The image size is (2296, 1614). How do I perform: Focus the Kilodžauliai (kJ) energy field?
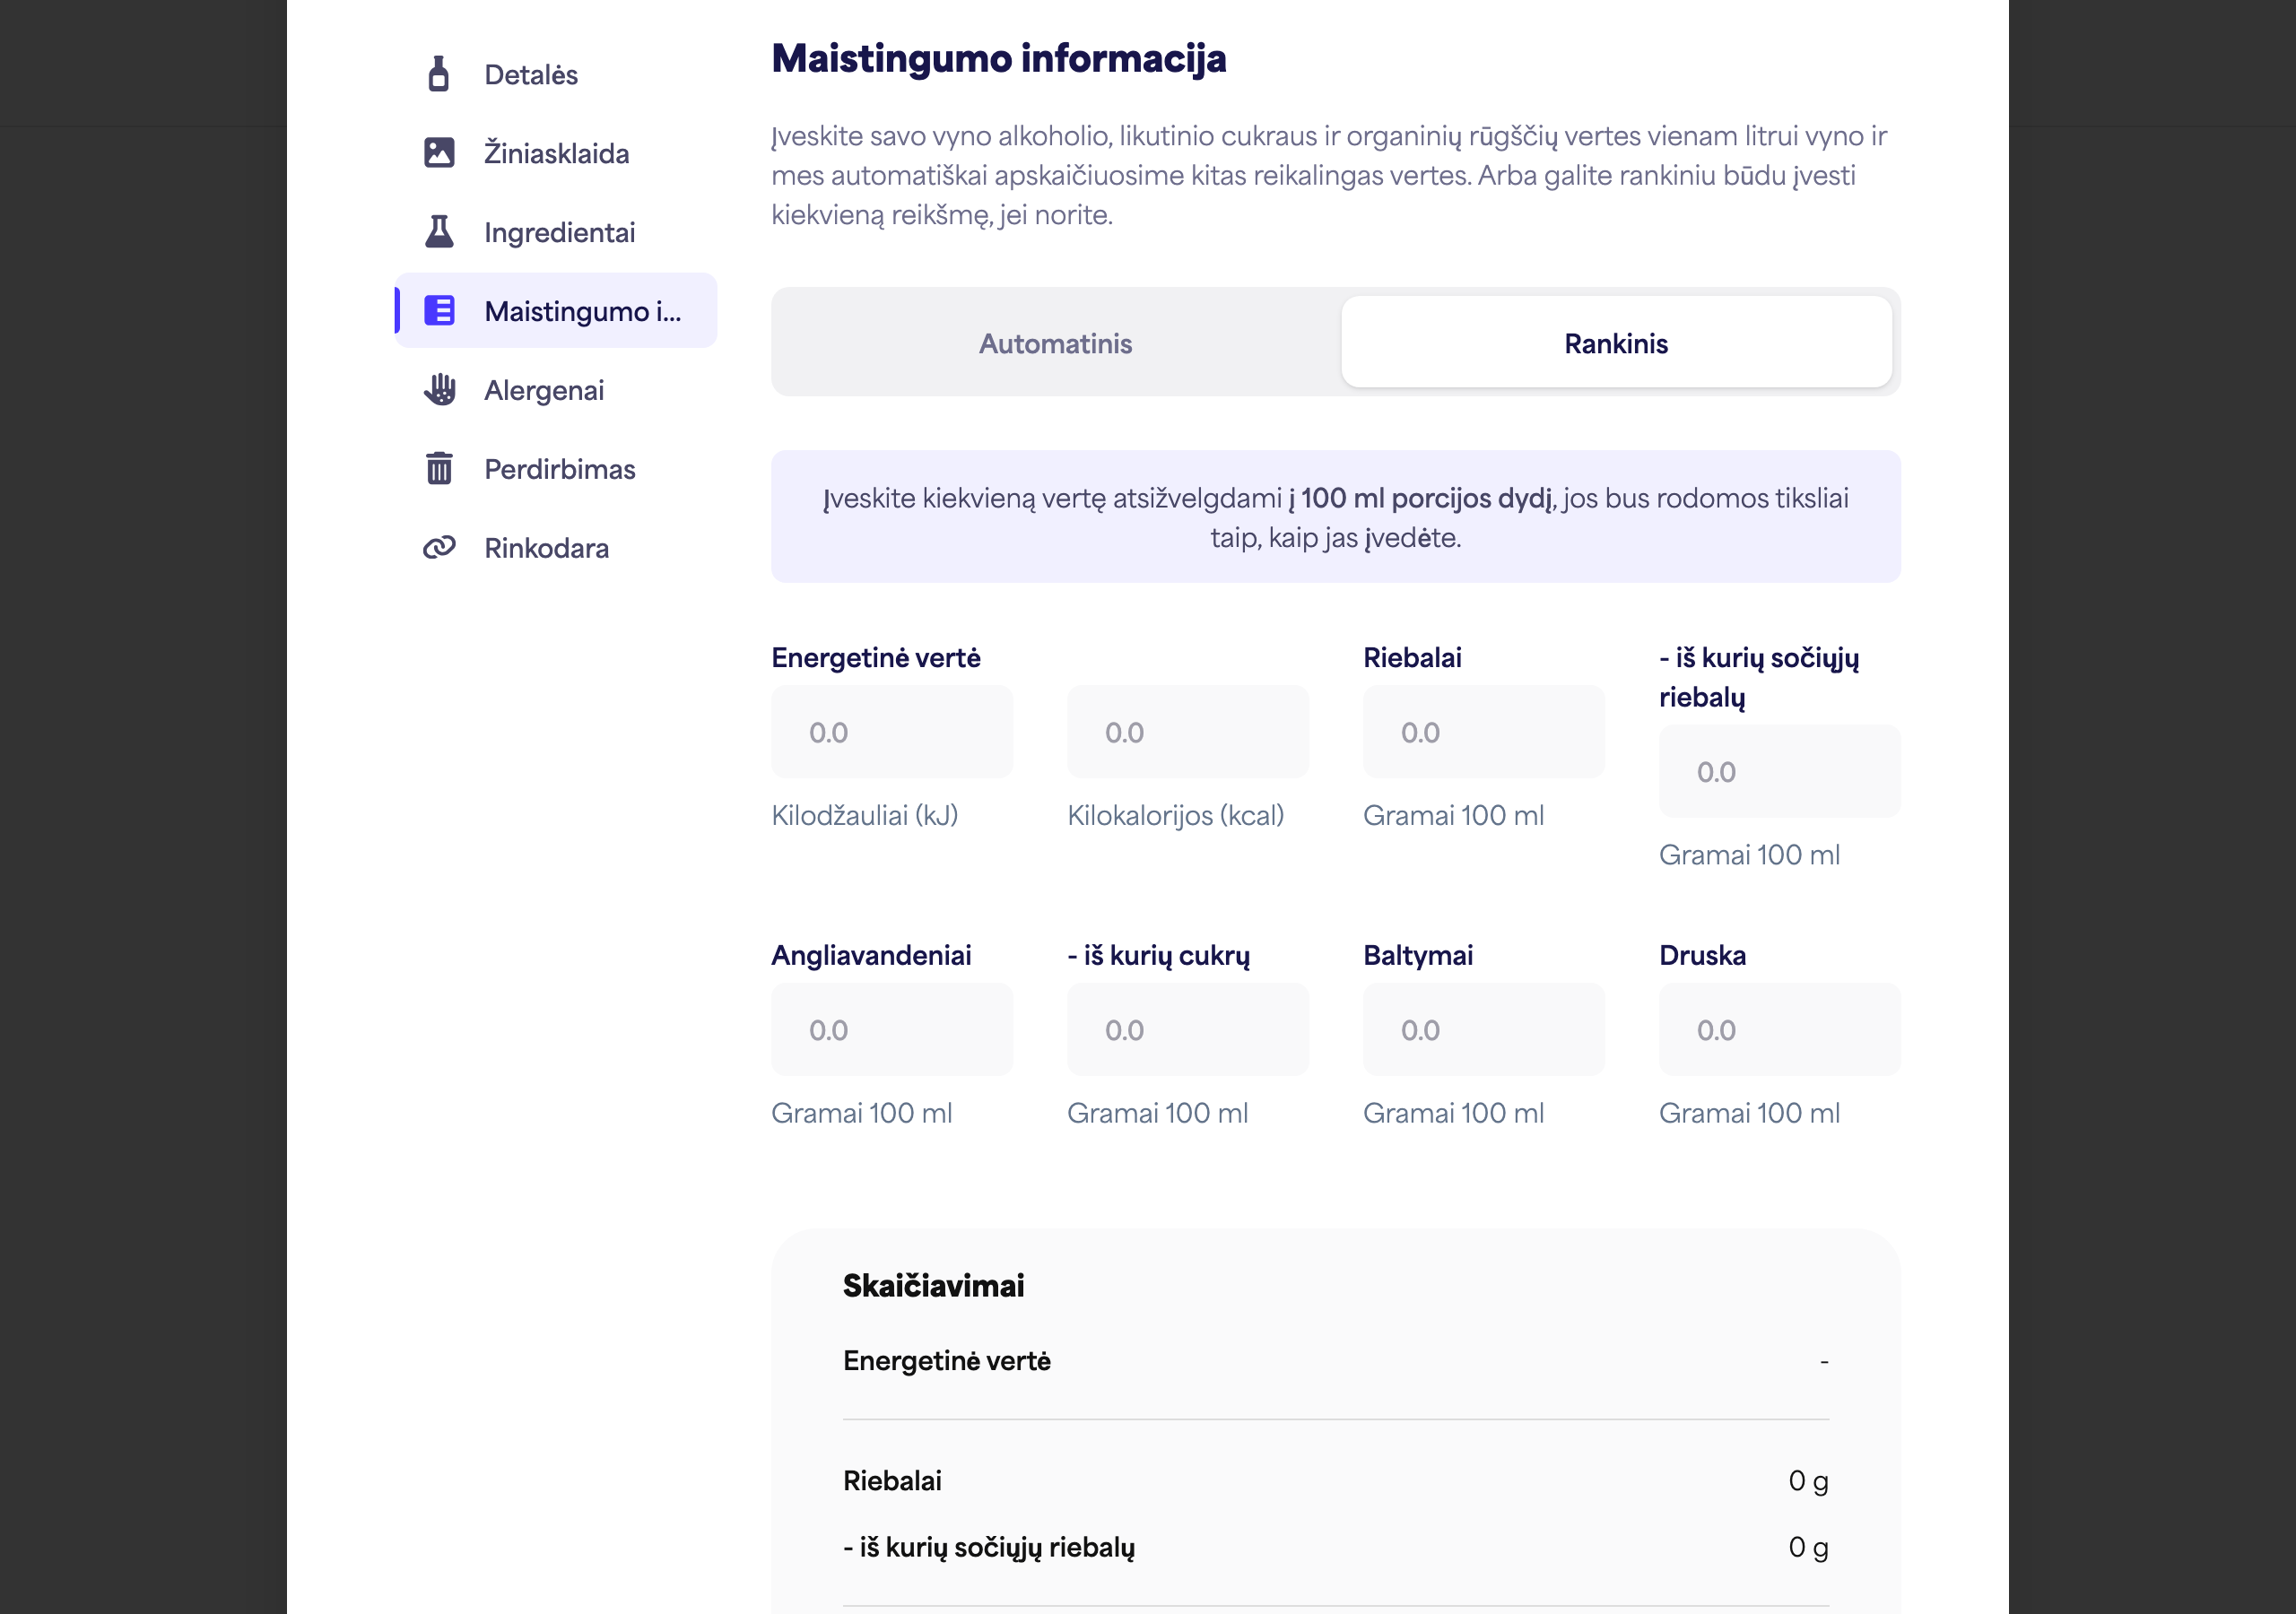(892, 732)
